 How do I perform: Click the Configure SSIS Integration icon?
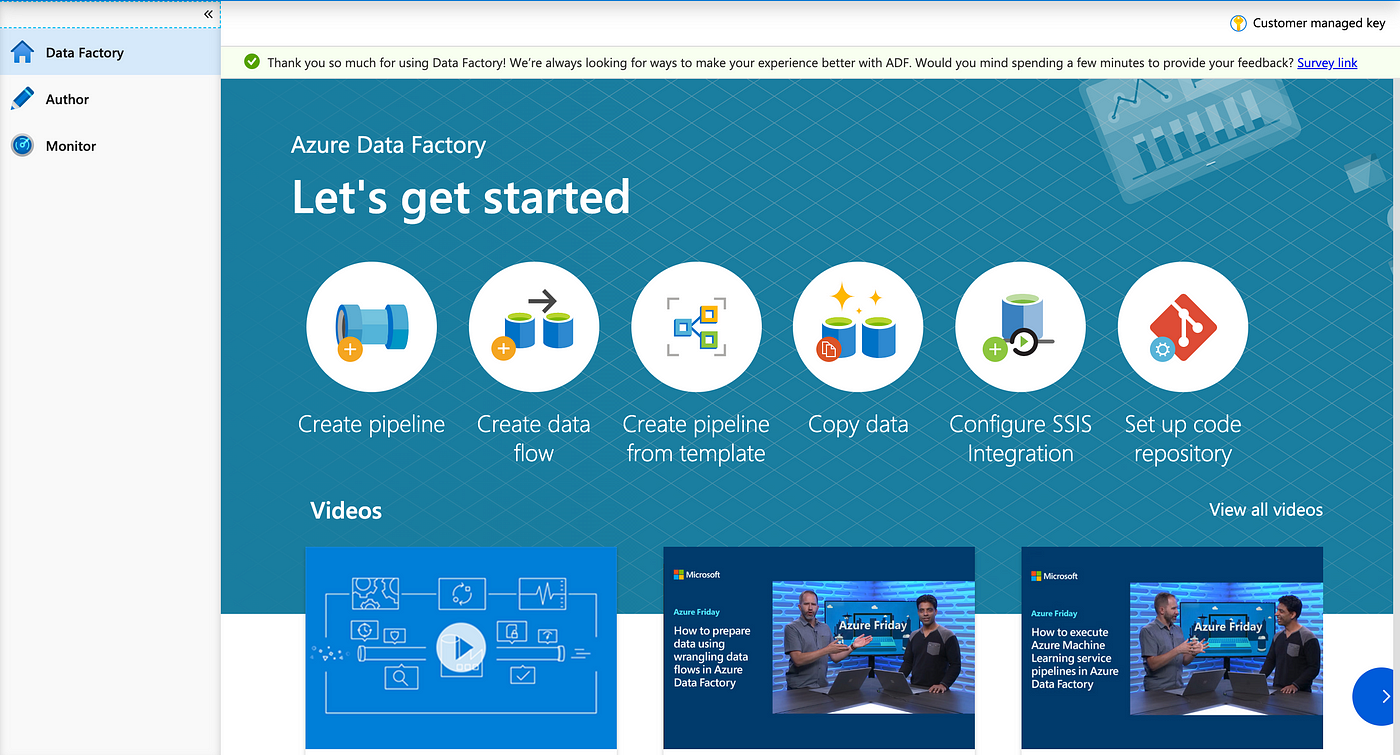click(x=1020, y=327)
